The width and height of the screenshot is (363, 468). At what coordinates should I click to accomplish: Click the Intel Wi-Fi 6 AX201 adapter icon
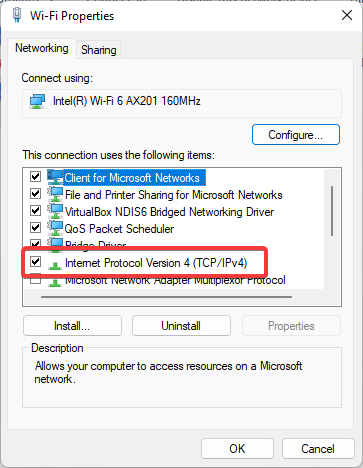click(37, 101)
